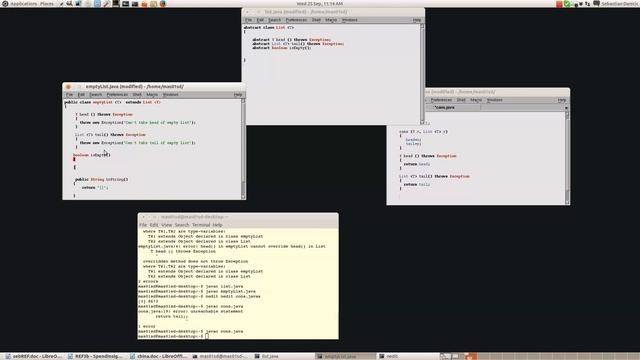This screenshot has width=640, height=360.
Task: Switch to REF3b taskbar entry
Action: pos(96,356)
